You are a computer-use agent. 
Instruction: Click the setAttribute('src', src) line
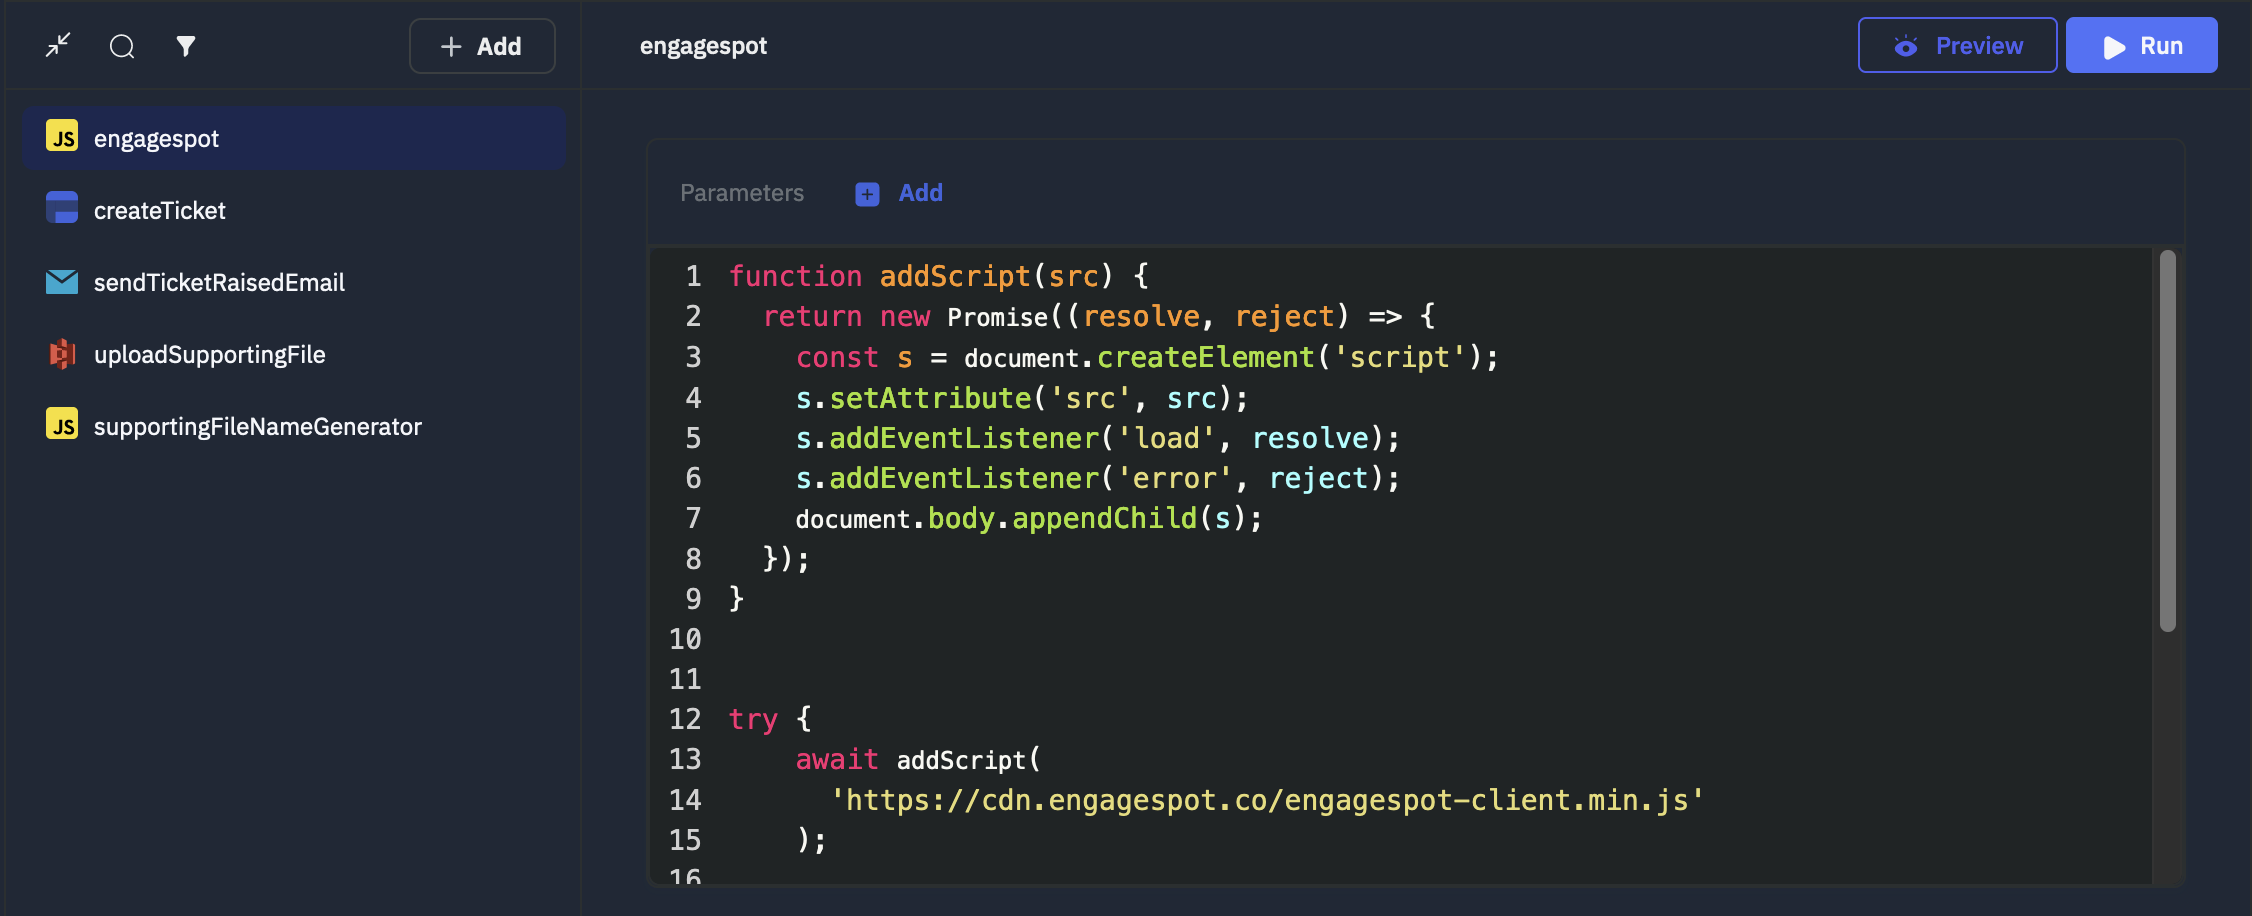click(1022, 398)
